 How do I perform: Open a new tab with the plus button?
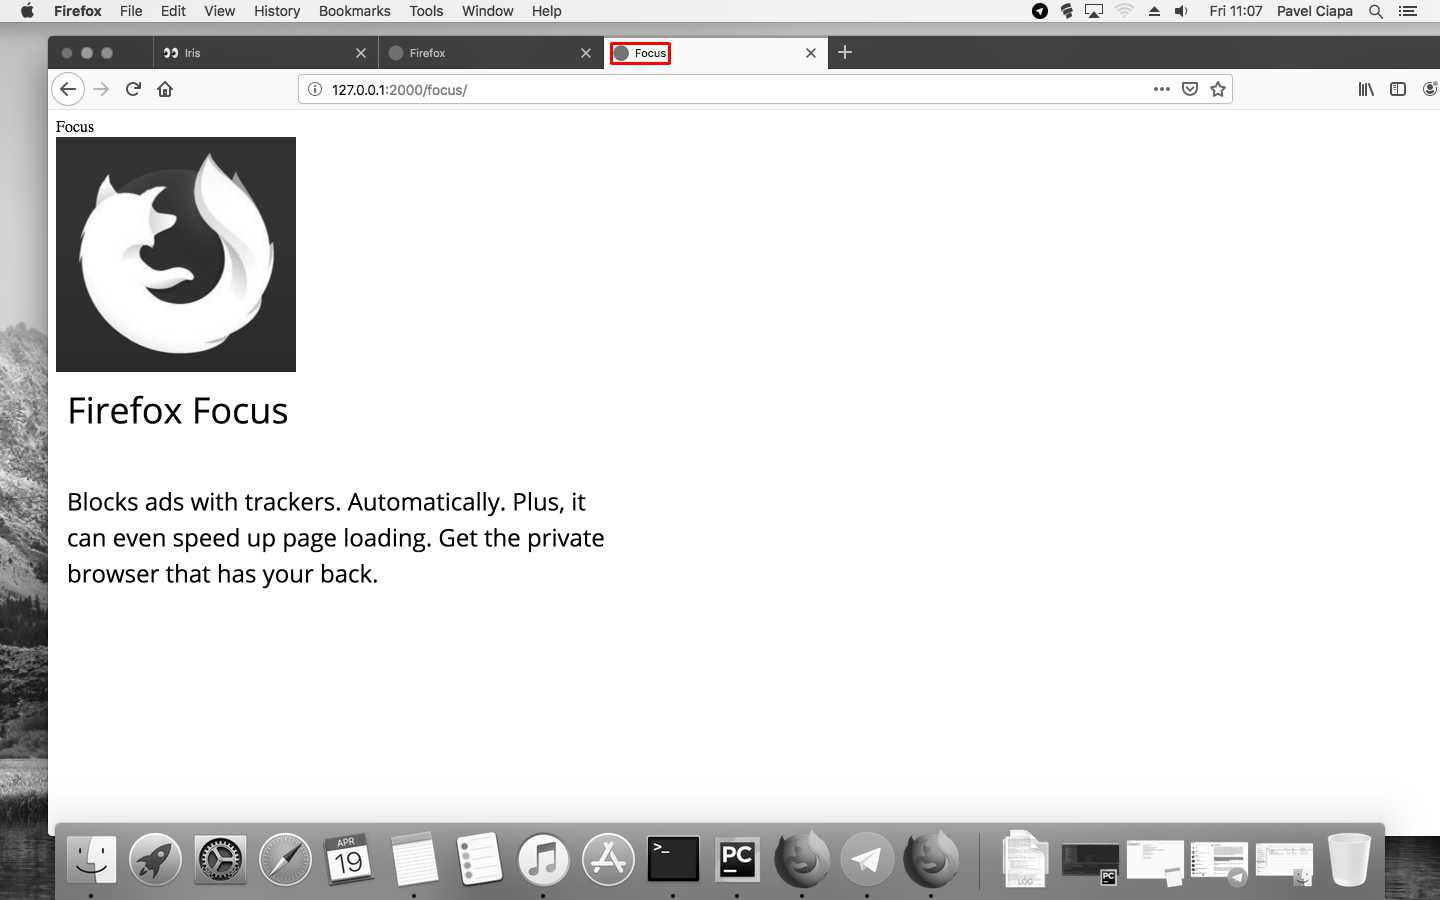click(x=845, y=52)
